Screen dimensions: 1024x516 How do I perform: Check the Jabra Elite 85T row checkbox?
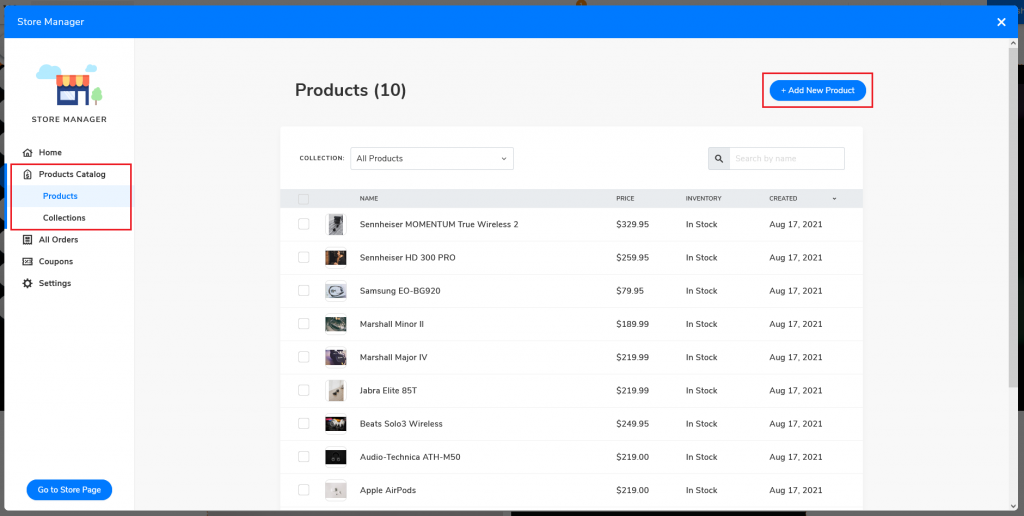pos(304,391)
